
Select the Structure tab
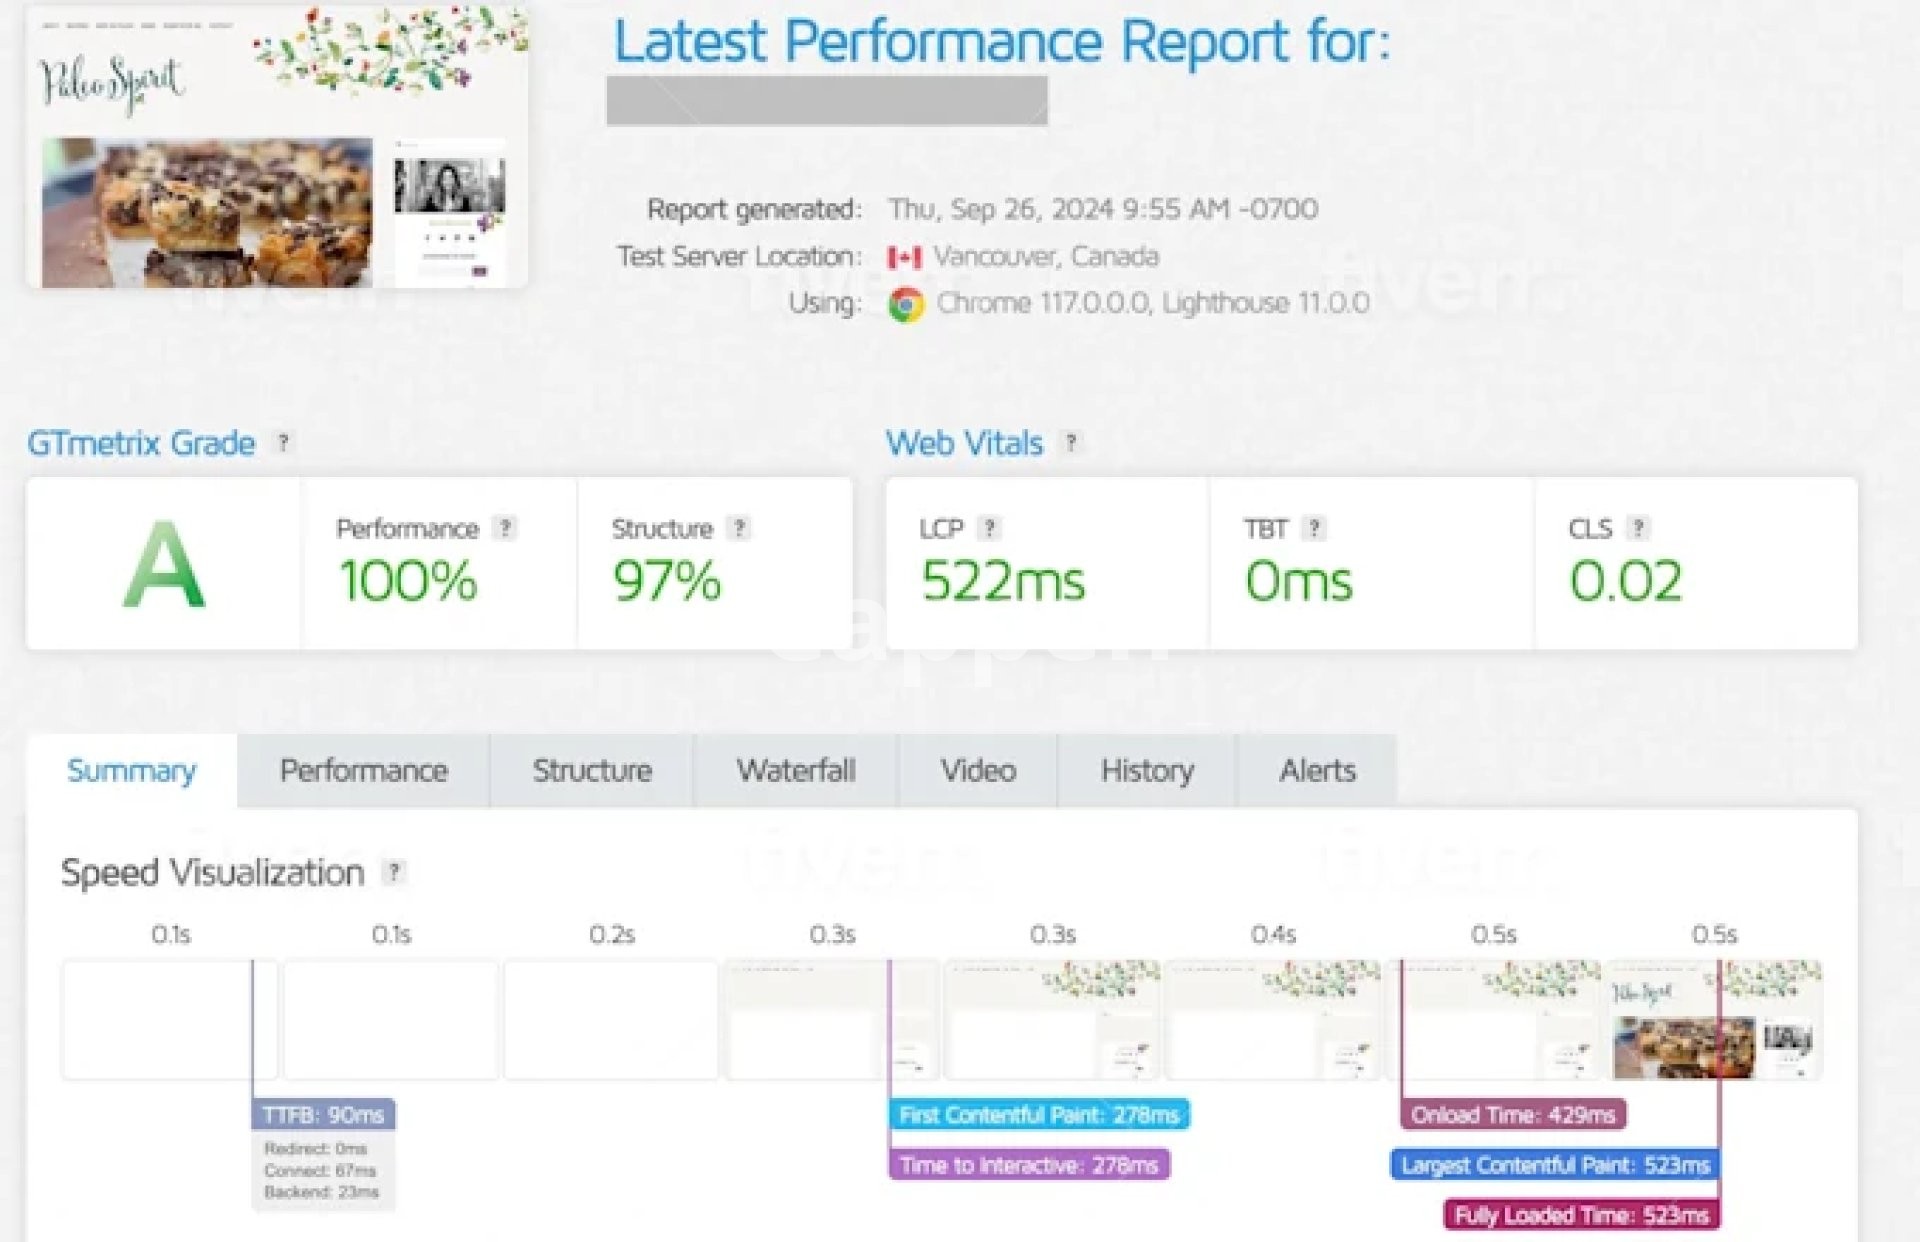(592, 771)
